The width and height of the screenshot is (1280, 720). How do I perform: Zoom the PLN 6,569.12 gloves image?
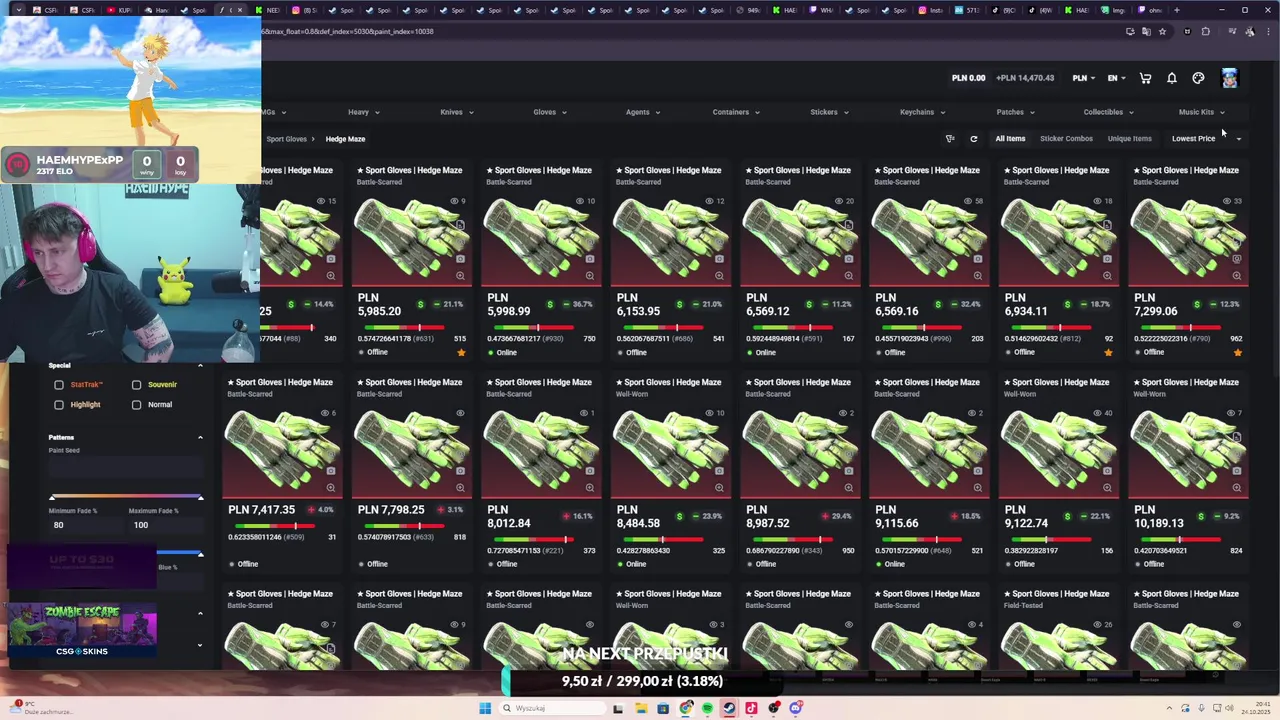(x=849, y=276)
